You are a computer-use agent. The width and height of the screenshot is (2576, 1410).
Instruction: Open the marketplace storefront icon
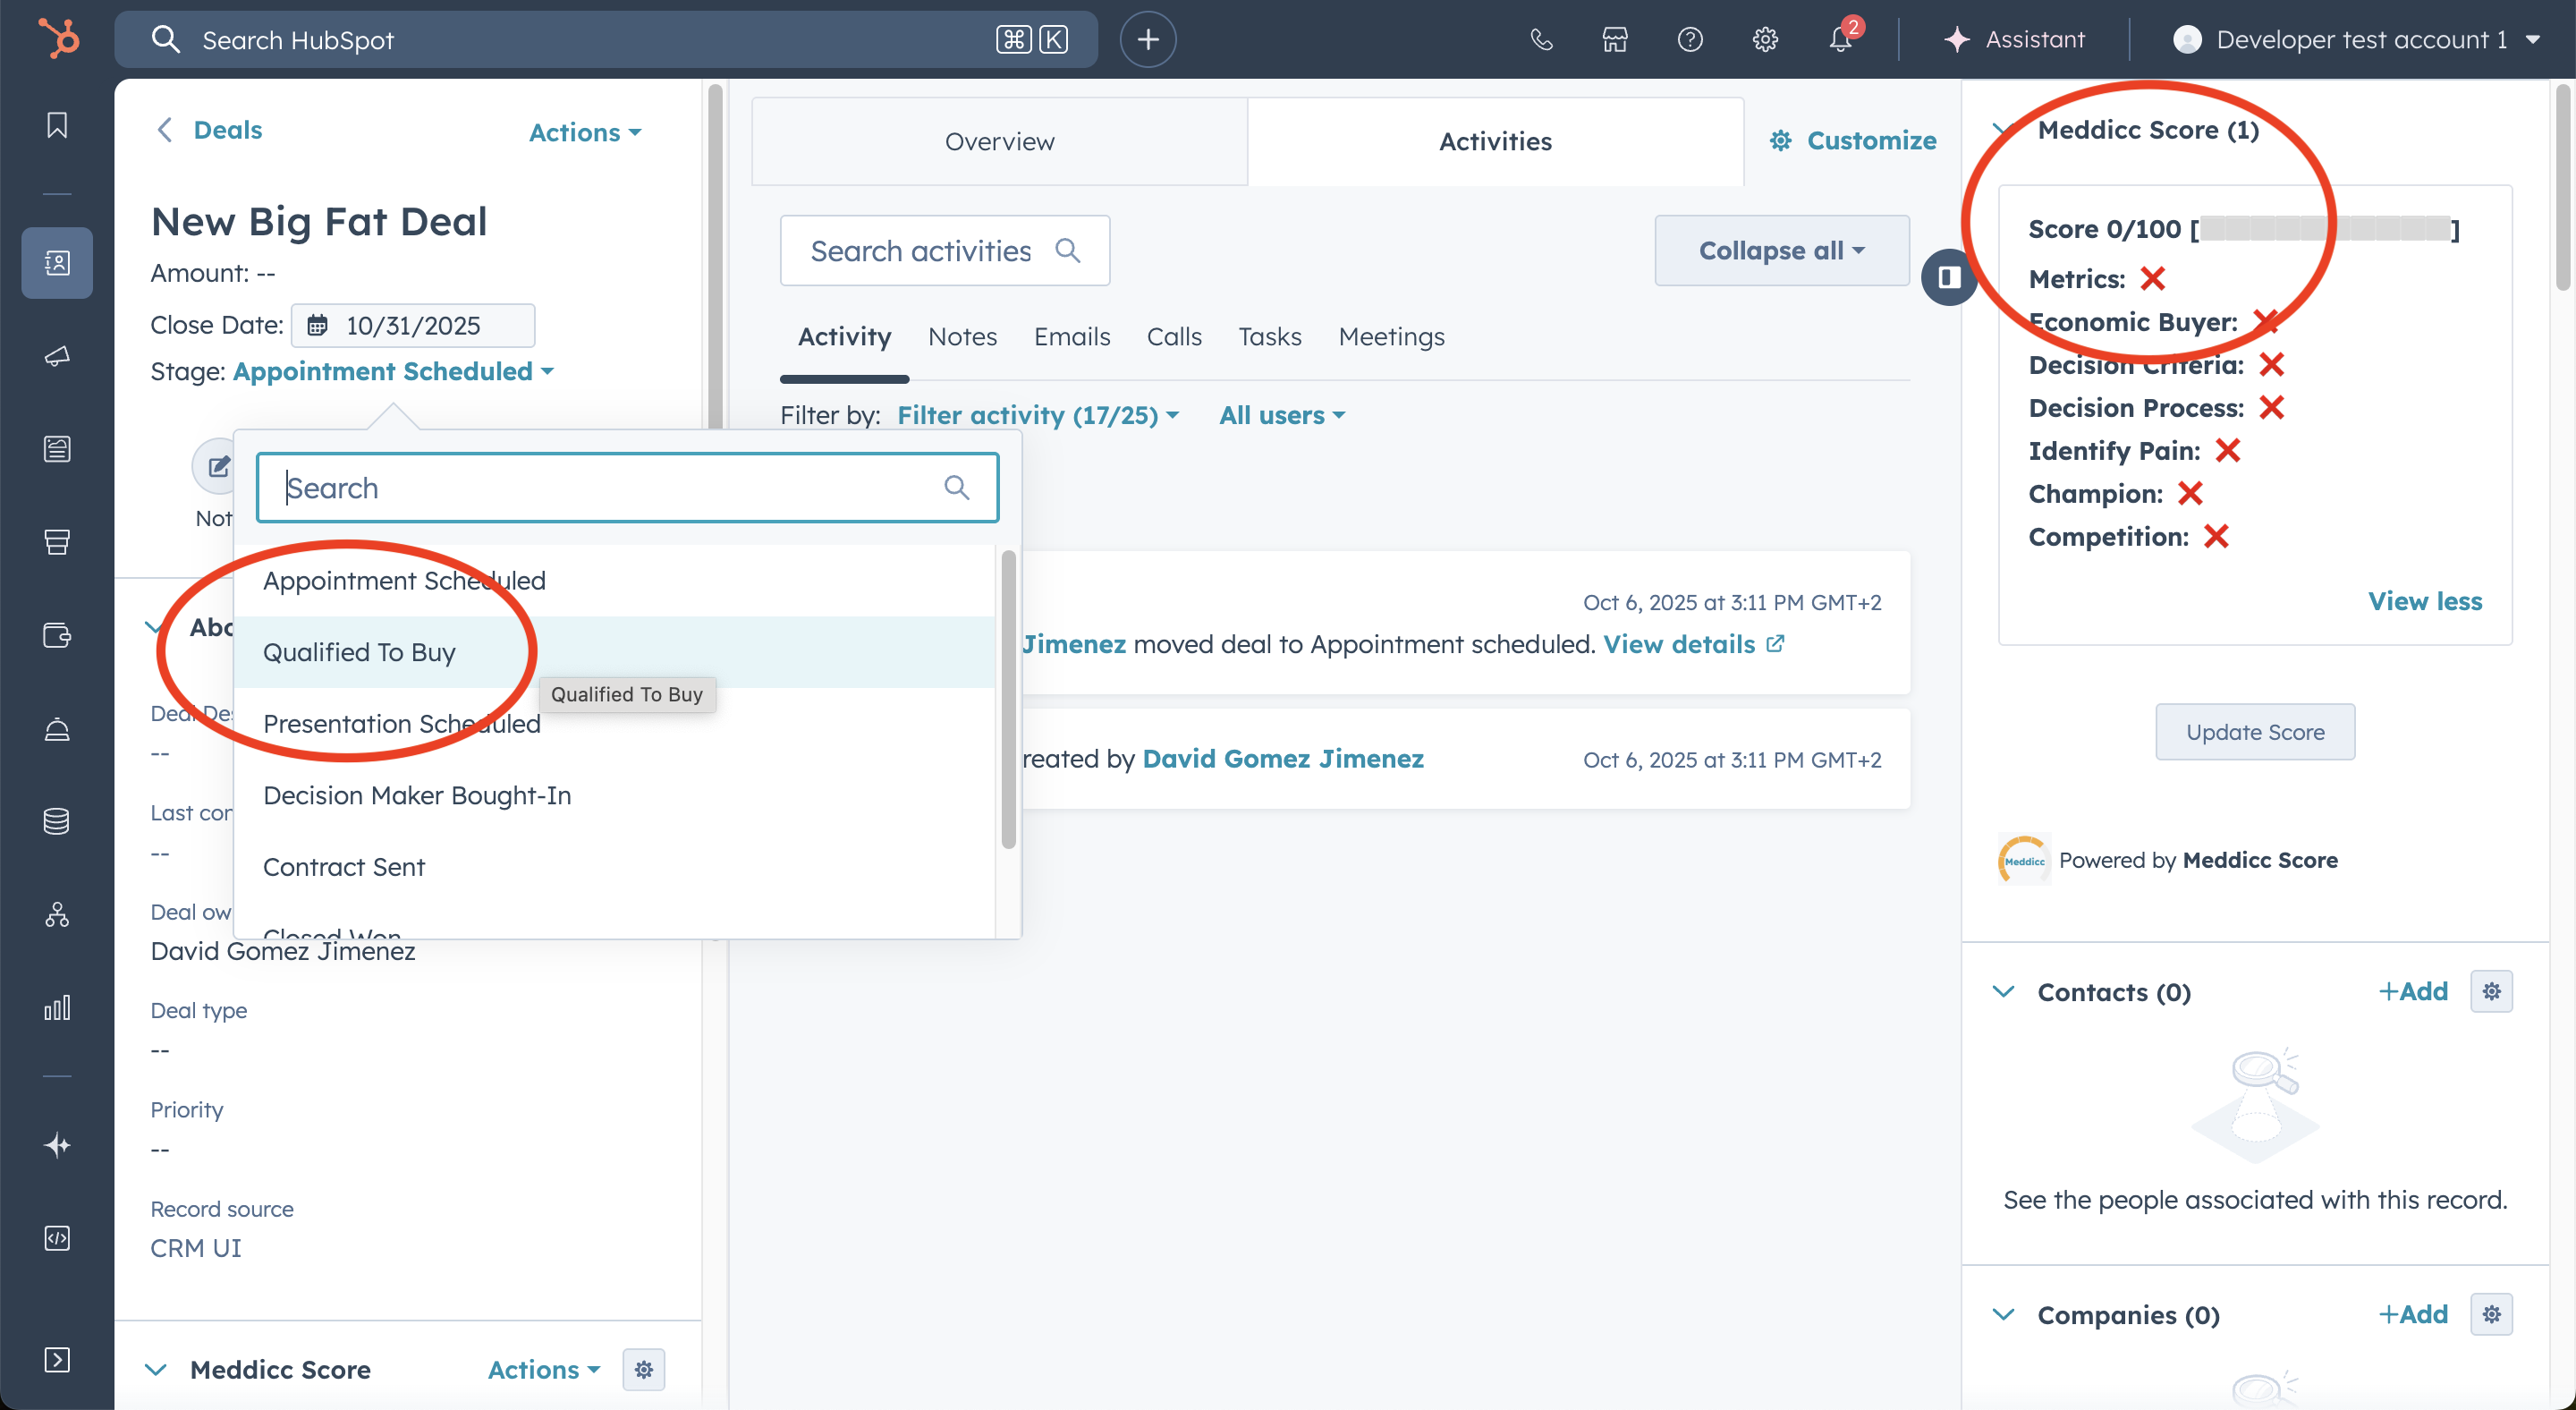click(1615, 39)
